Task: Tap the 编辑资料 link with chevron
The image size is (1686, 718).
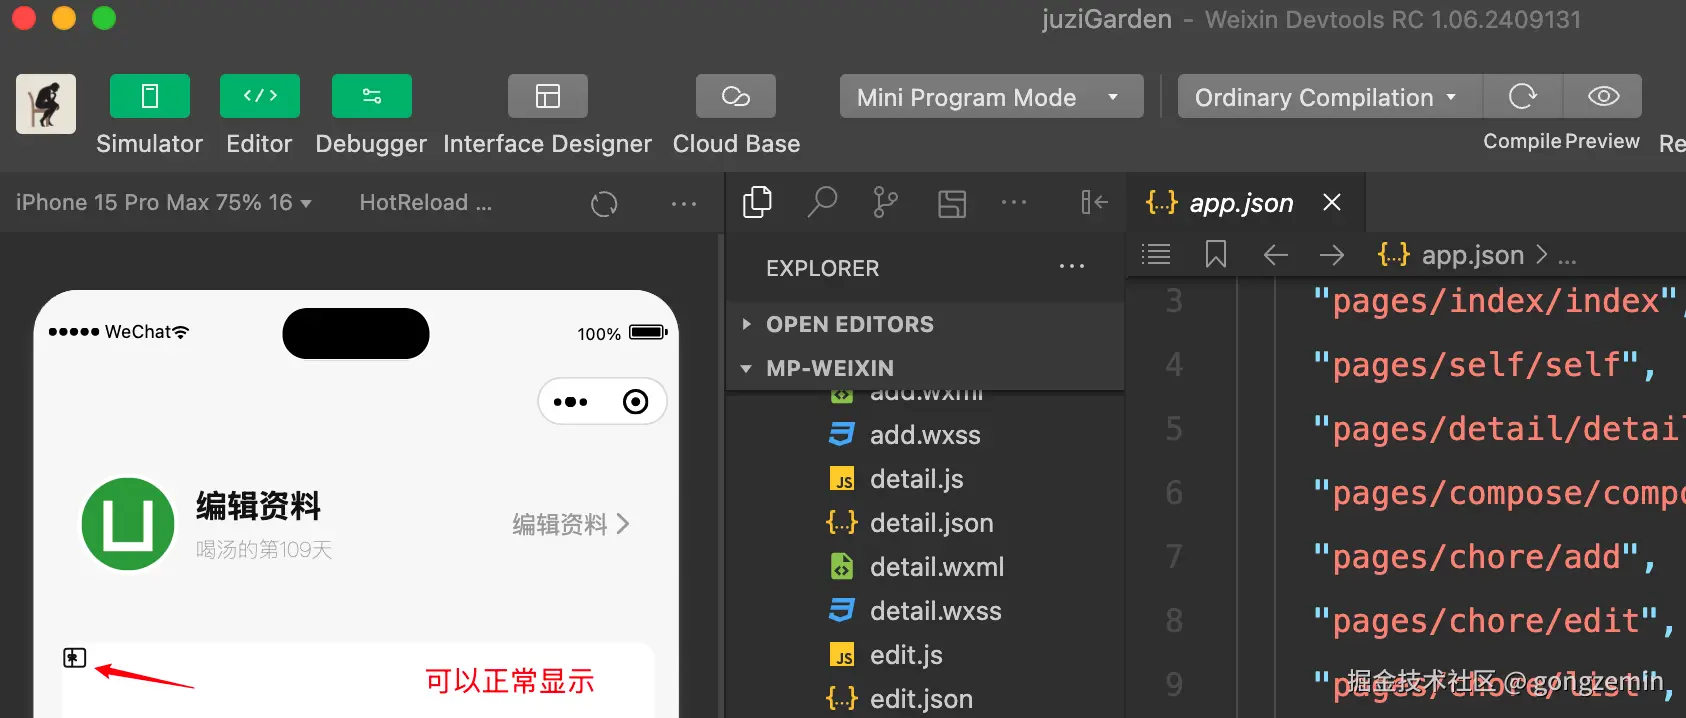Action: coord(571,524)
